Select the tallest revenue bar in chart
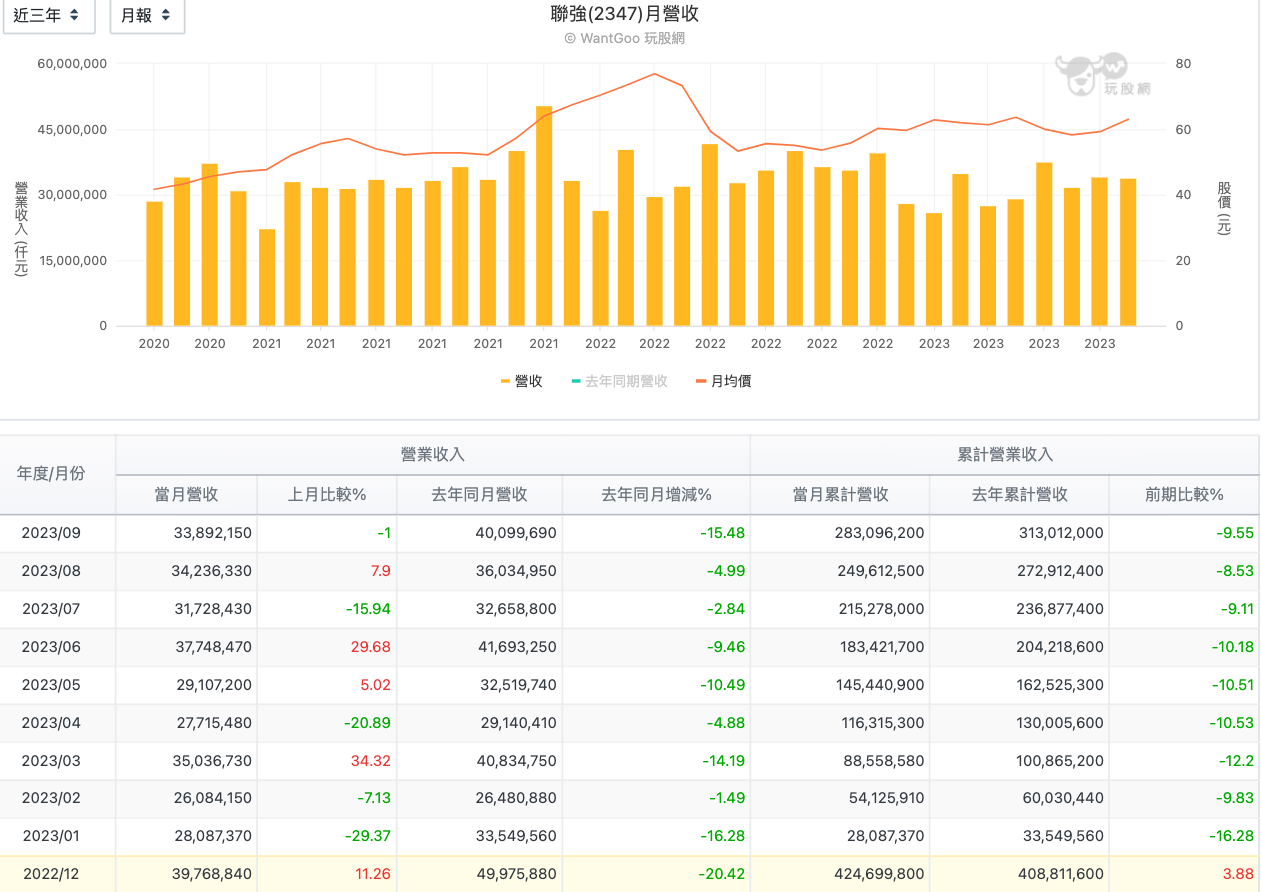 point(544,215)
